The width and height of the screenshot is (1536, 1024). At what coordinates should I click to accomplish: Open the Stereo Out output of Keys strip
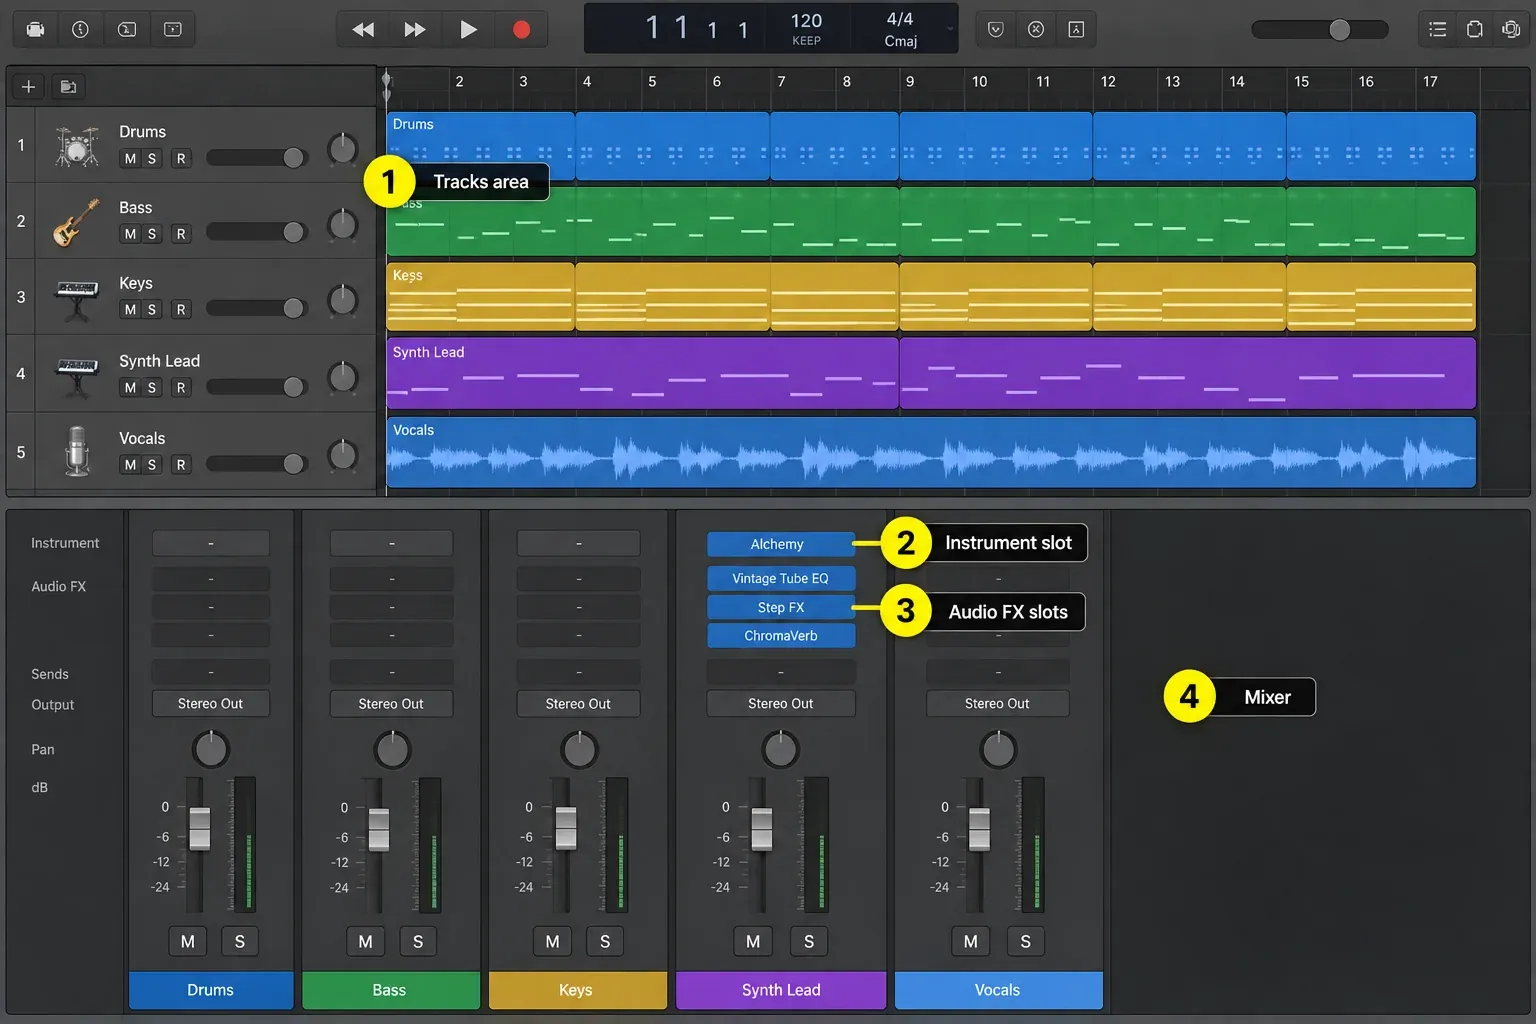click(x=578, y=704)
